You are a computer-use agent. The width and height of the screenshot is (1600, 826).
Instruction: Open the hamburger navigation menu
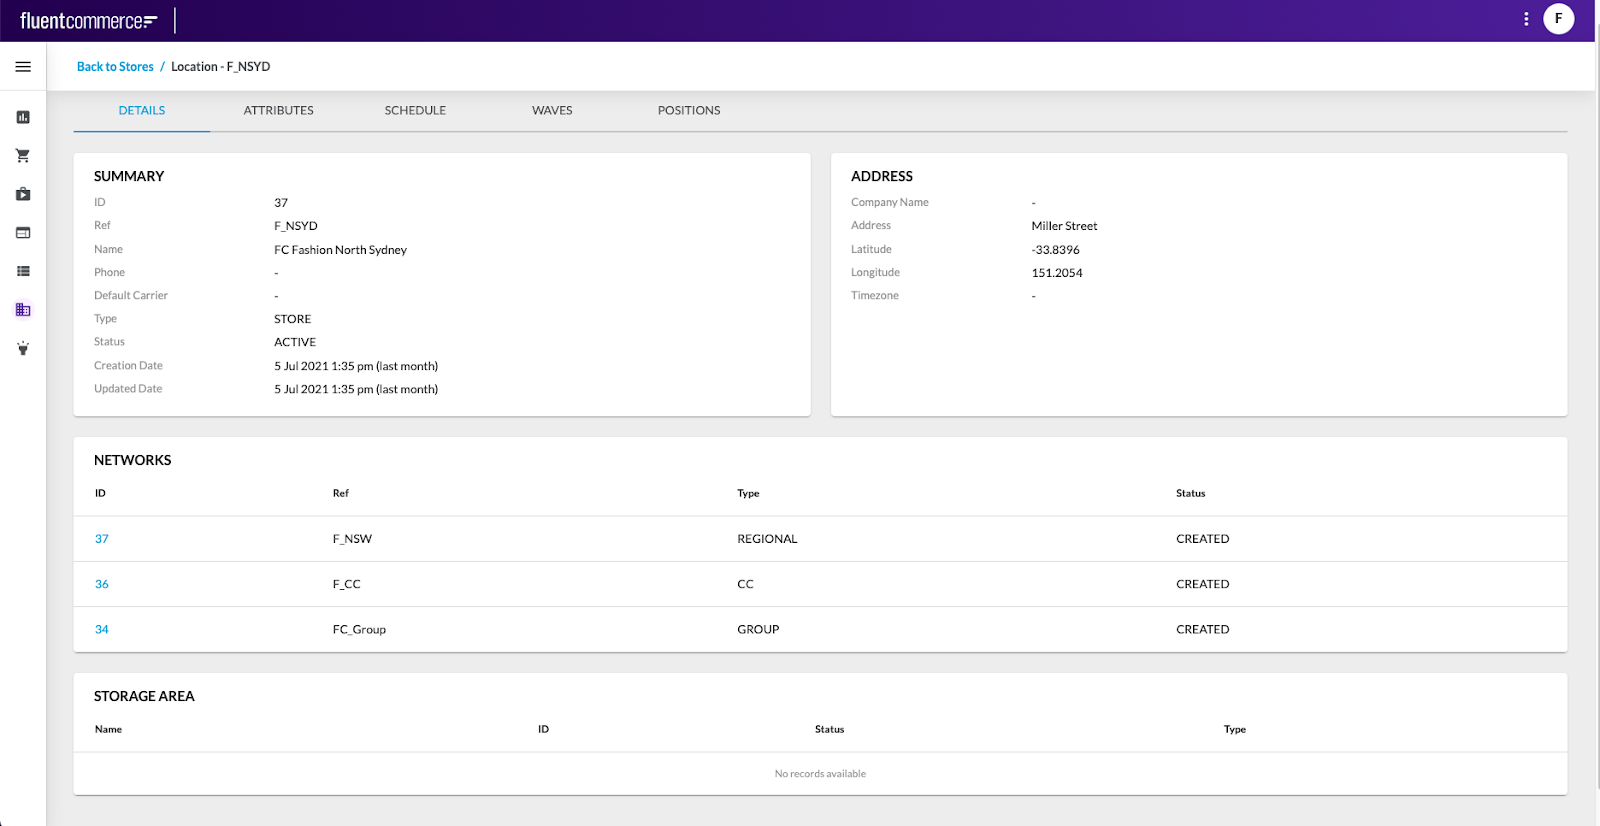[23, 67]
